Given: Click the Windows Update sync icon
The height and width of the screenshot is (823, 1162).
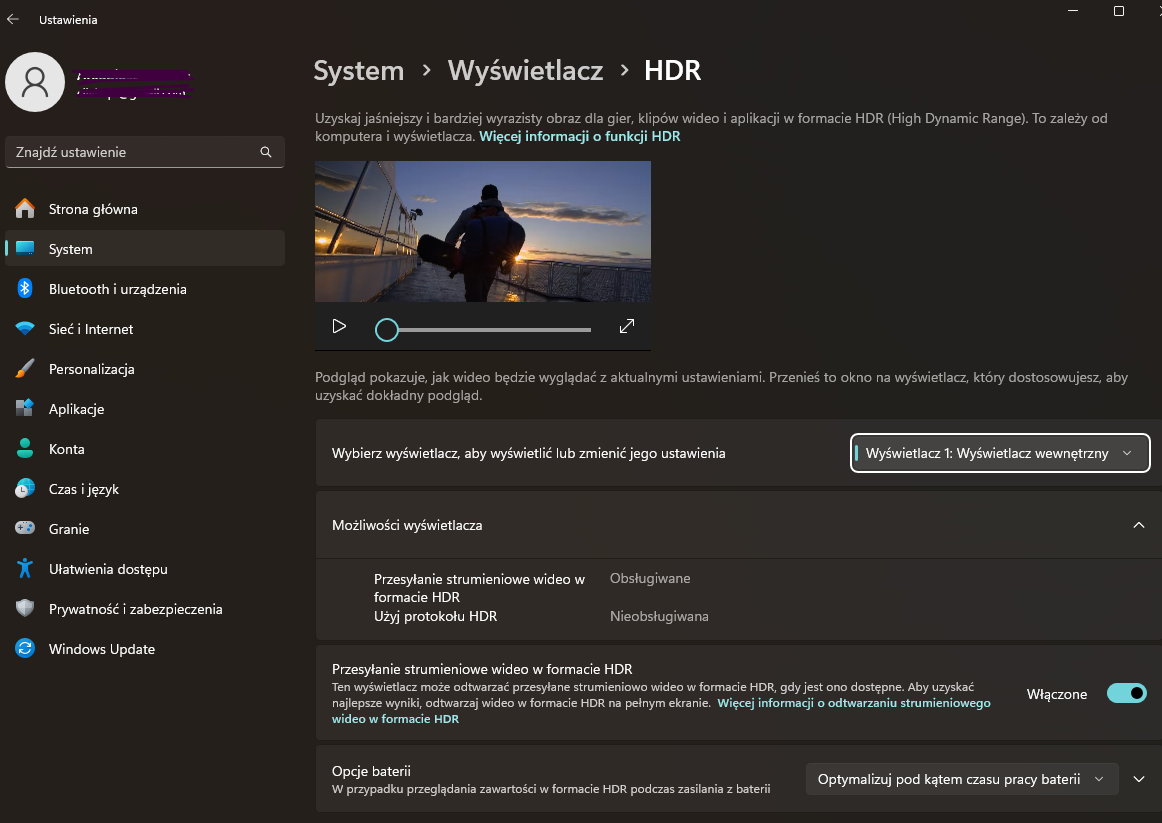Looking at the screenshot, I should pyautogui.click(x=25, y=649).
